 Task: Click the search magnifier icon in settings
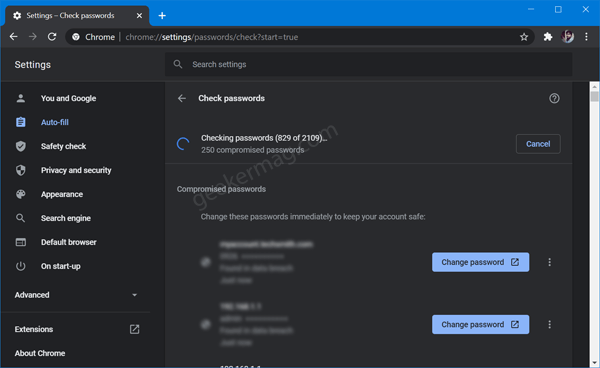click(x=178, y=64)
